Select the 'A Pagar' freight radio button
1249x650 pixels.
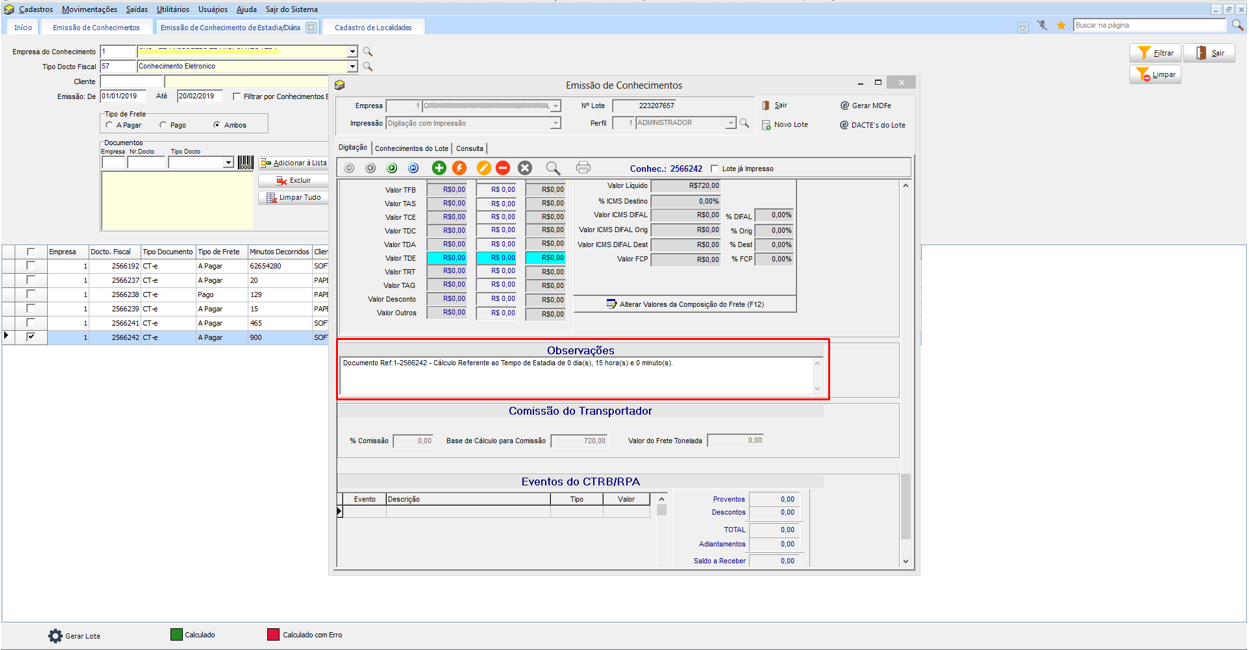pyautogui.click(x=109, y=126)
